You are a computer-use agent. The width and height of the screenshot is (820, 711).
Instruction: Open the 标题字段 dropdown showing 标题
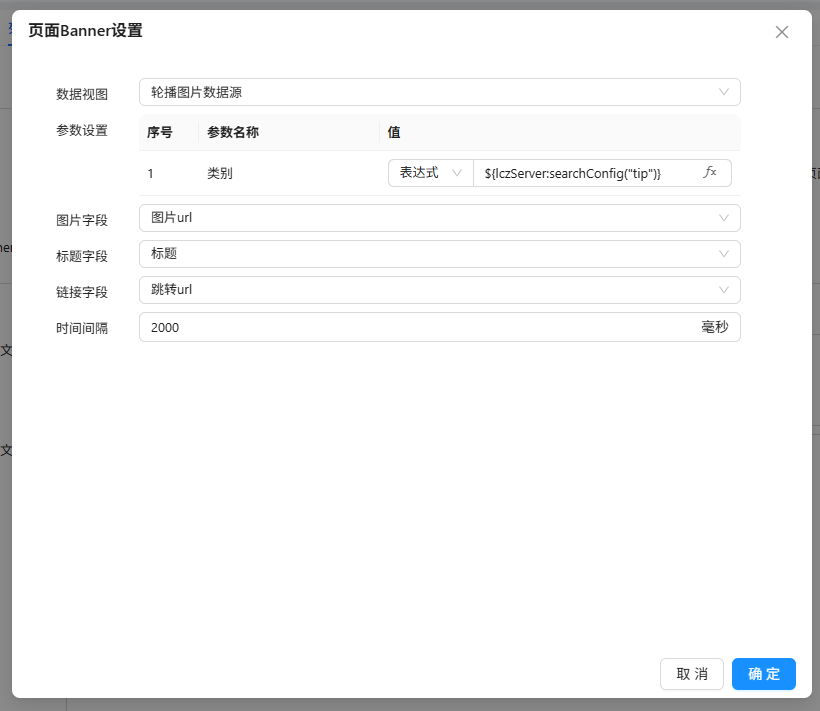[439, 254]
